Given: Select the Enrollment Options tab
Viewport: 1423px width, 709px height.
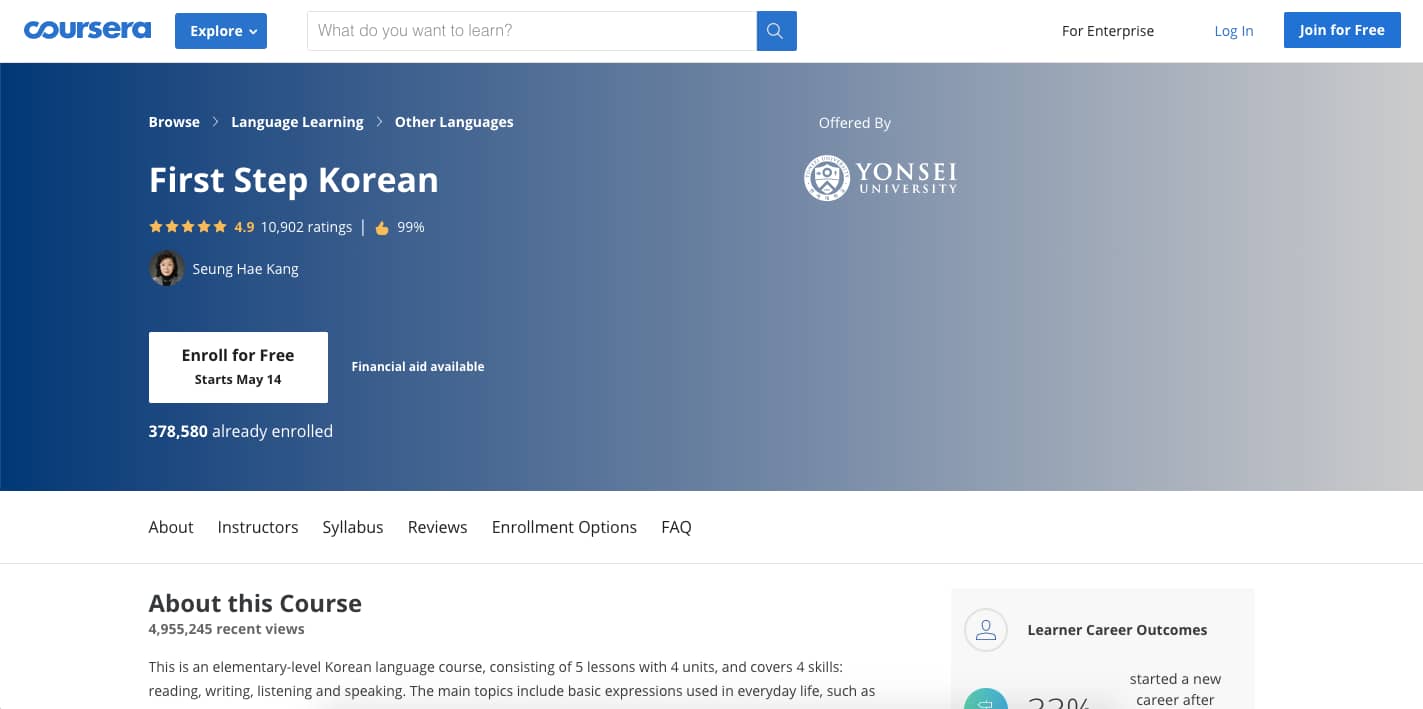Looking at the screenshot, I should [x=564, y=527].
